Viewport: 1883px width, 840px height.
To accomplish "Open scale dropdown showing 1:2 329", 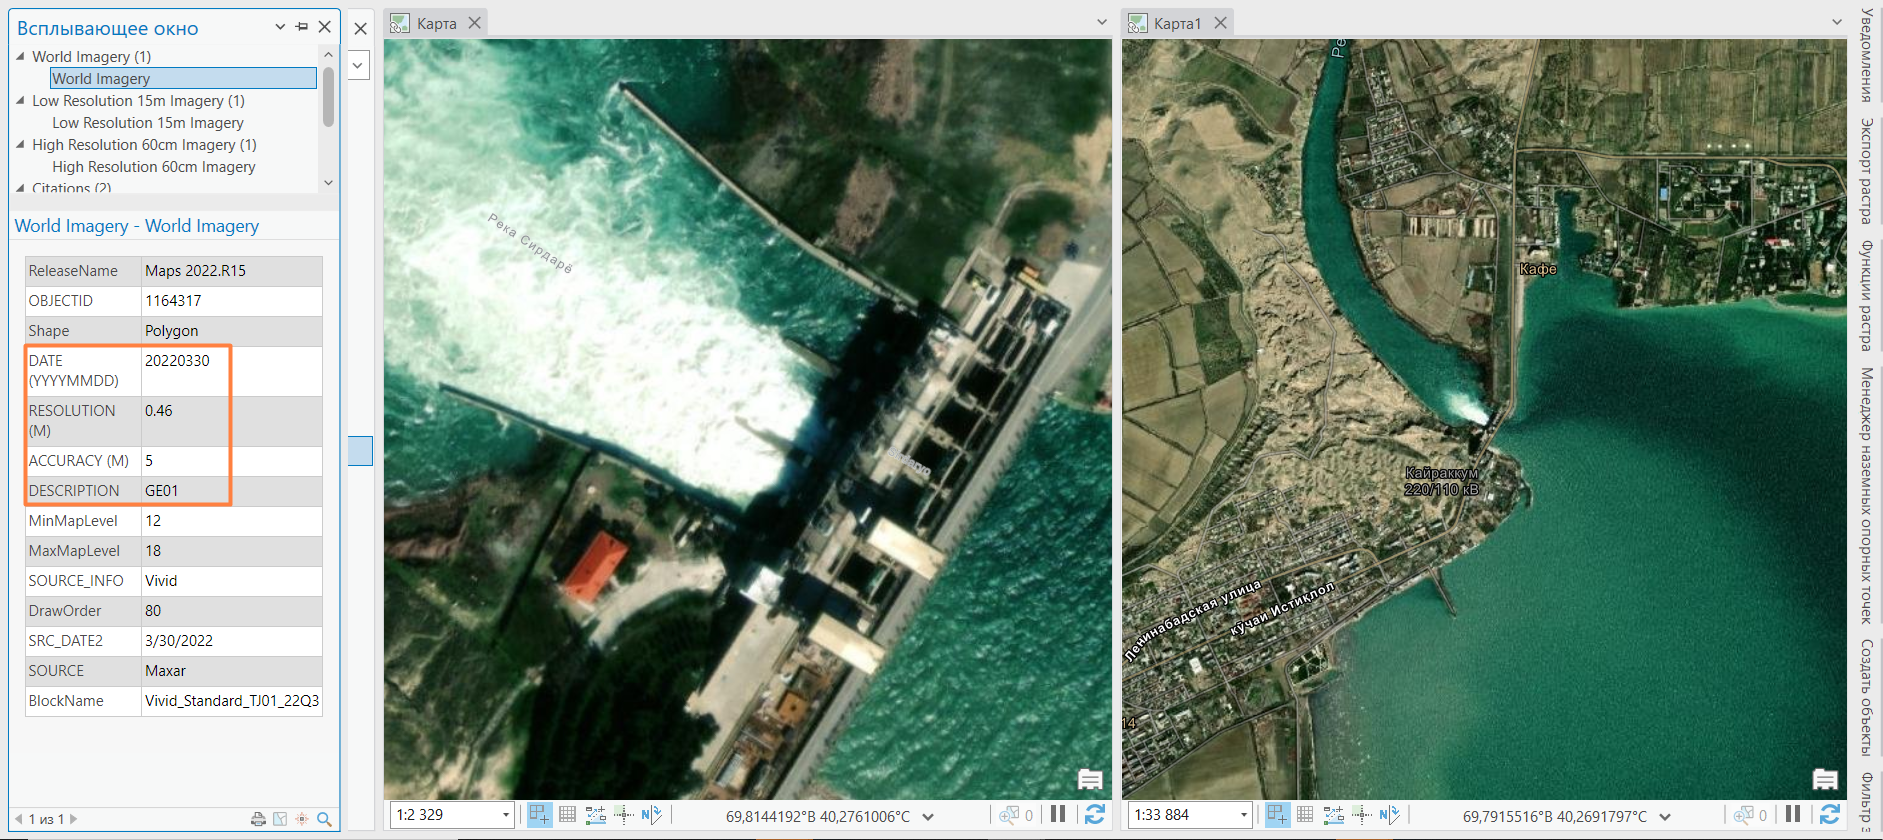I will pyautogui.click(x=506, y=815).
